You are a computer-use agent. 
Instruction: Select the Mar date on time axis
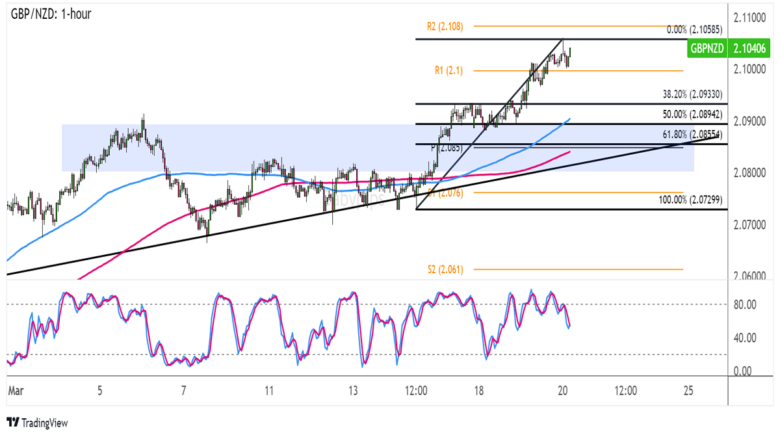[16, 390]
